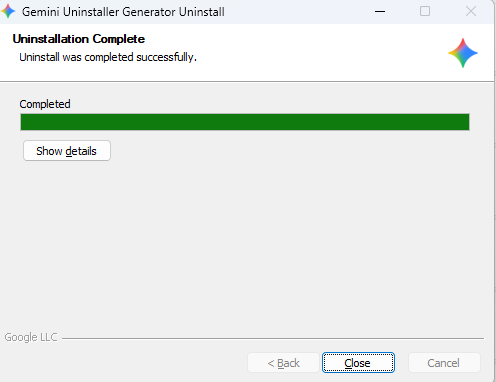Click the Google LLC branding text
This screenshot has width=496, height=382.
(31, 337)
